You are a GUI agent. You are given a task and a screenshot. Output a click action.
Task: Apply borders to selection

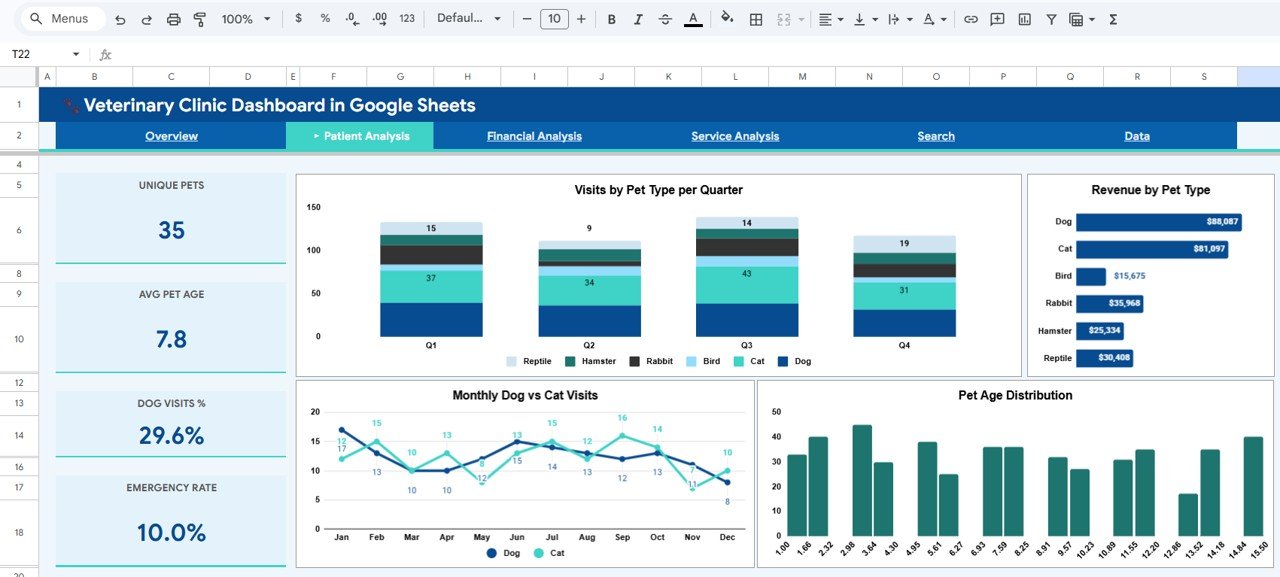pyautogui.click(x=754, y=18)
